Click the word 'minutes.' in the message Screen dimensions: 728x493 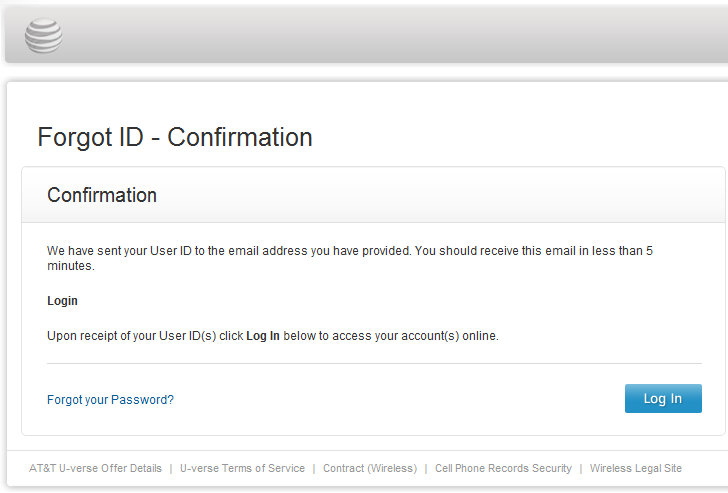click(71, 266)
